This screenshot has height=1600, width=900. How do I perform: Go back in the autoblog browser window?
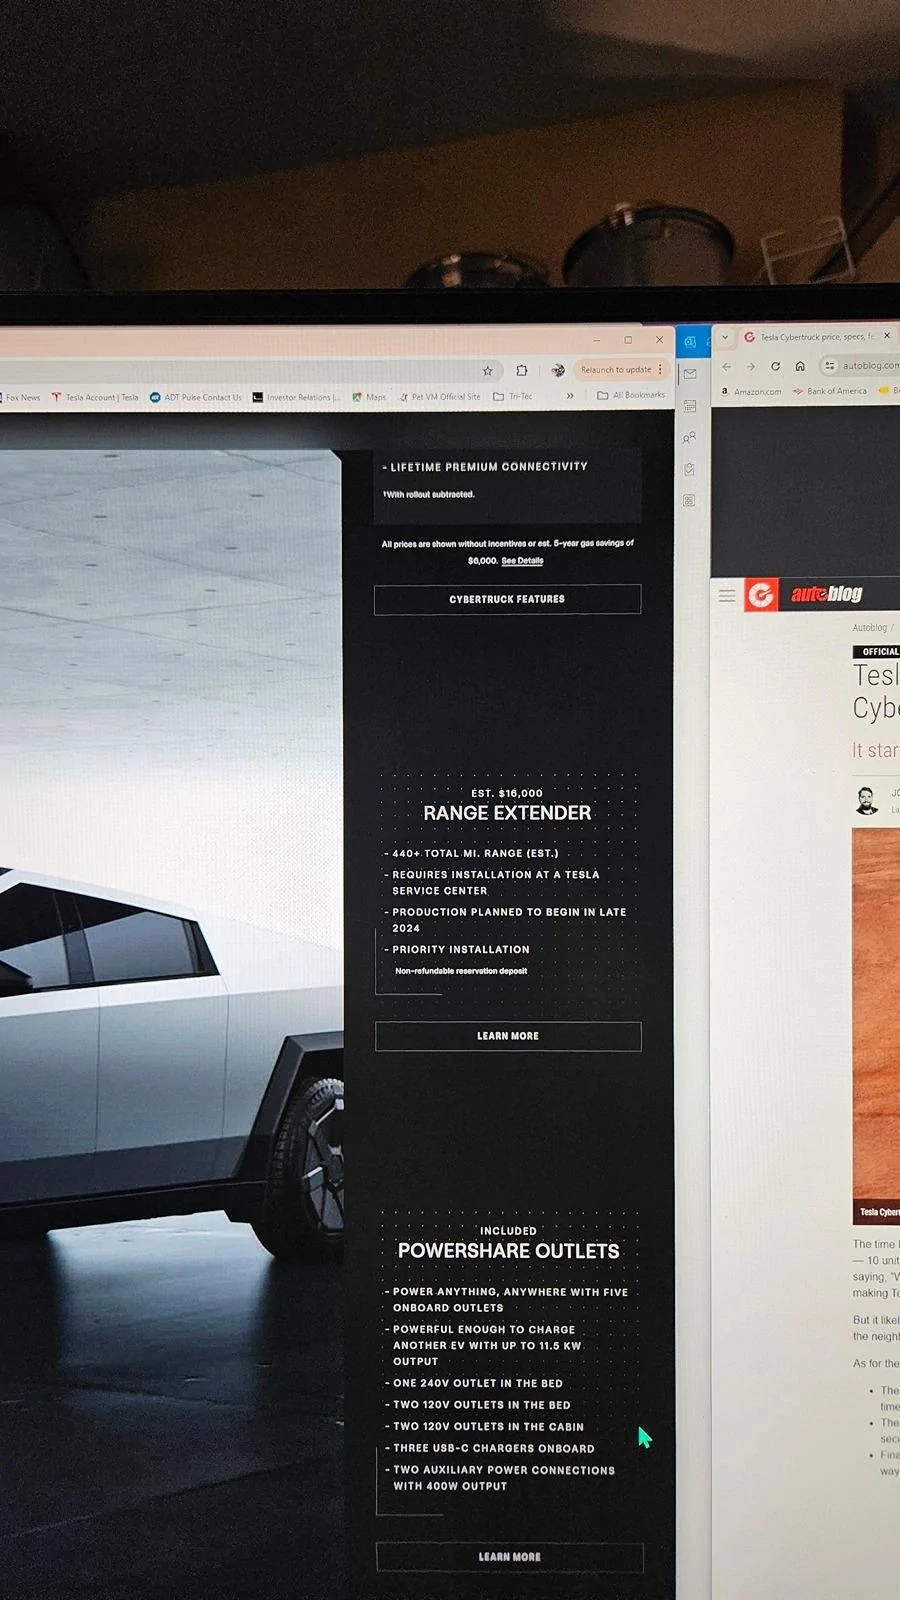[727, 367]
